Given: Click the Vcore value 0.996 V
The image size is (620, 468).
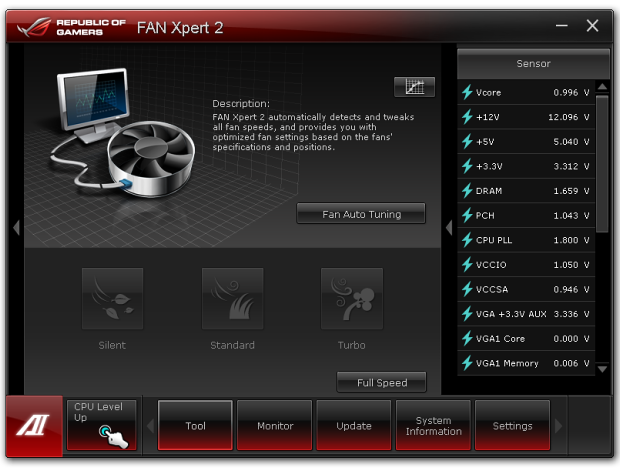Looking at the screenshot, I should point(571,92).
